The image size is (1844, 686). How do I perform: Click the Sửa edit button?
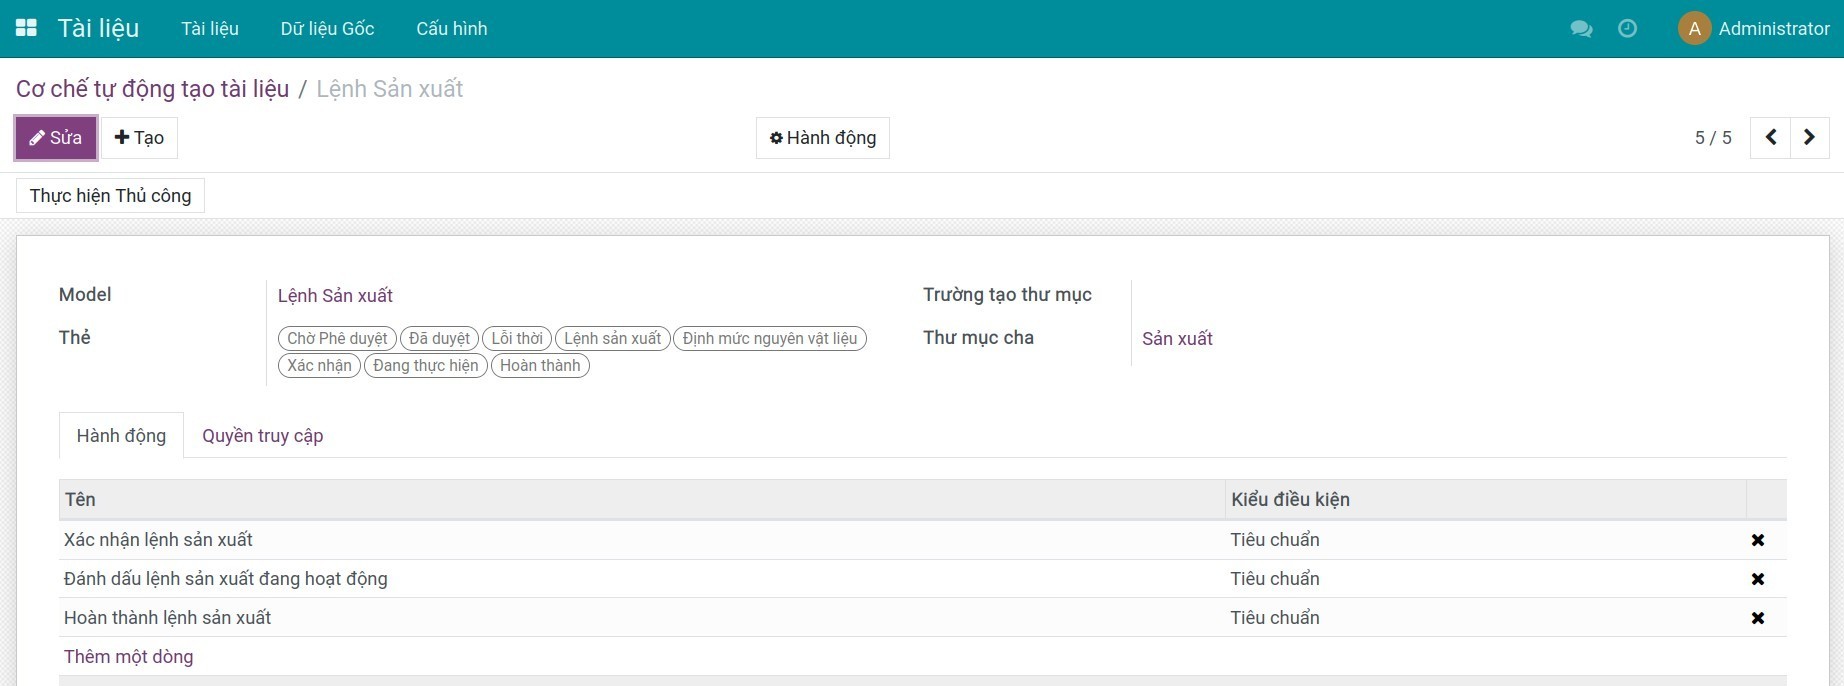click(x=56, y=138)
